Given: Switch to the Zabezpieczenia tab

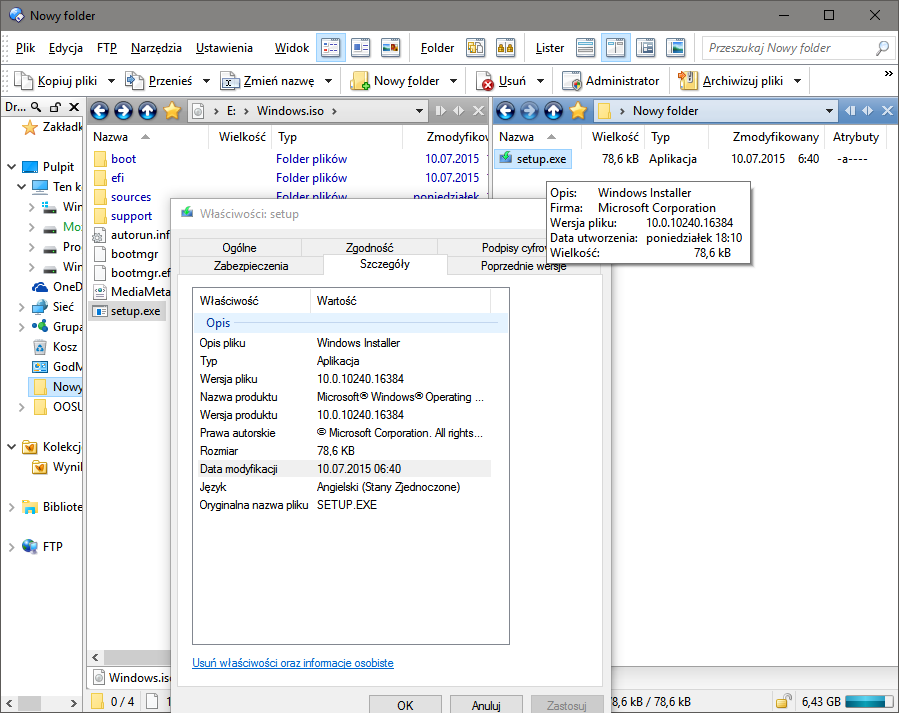Looking at the screenshot, I should point(251,266).
